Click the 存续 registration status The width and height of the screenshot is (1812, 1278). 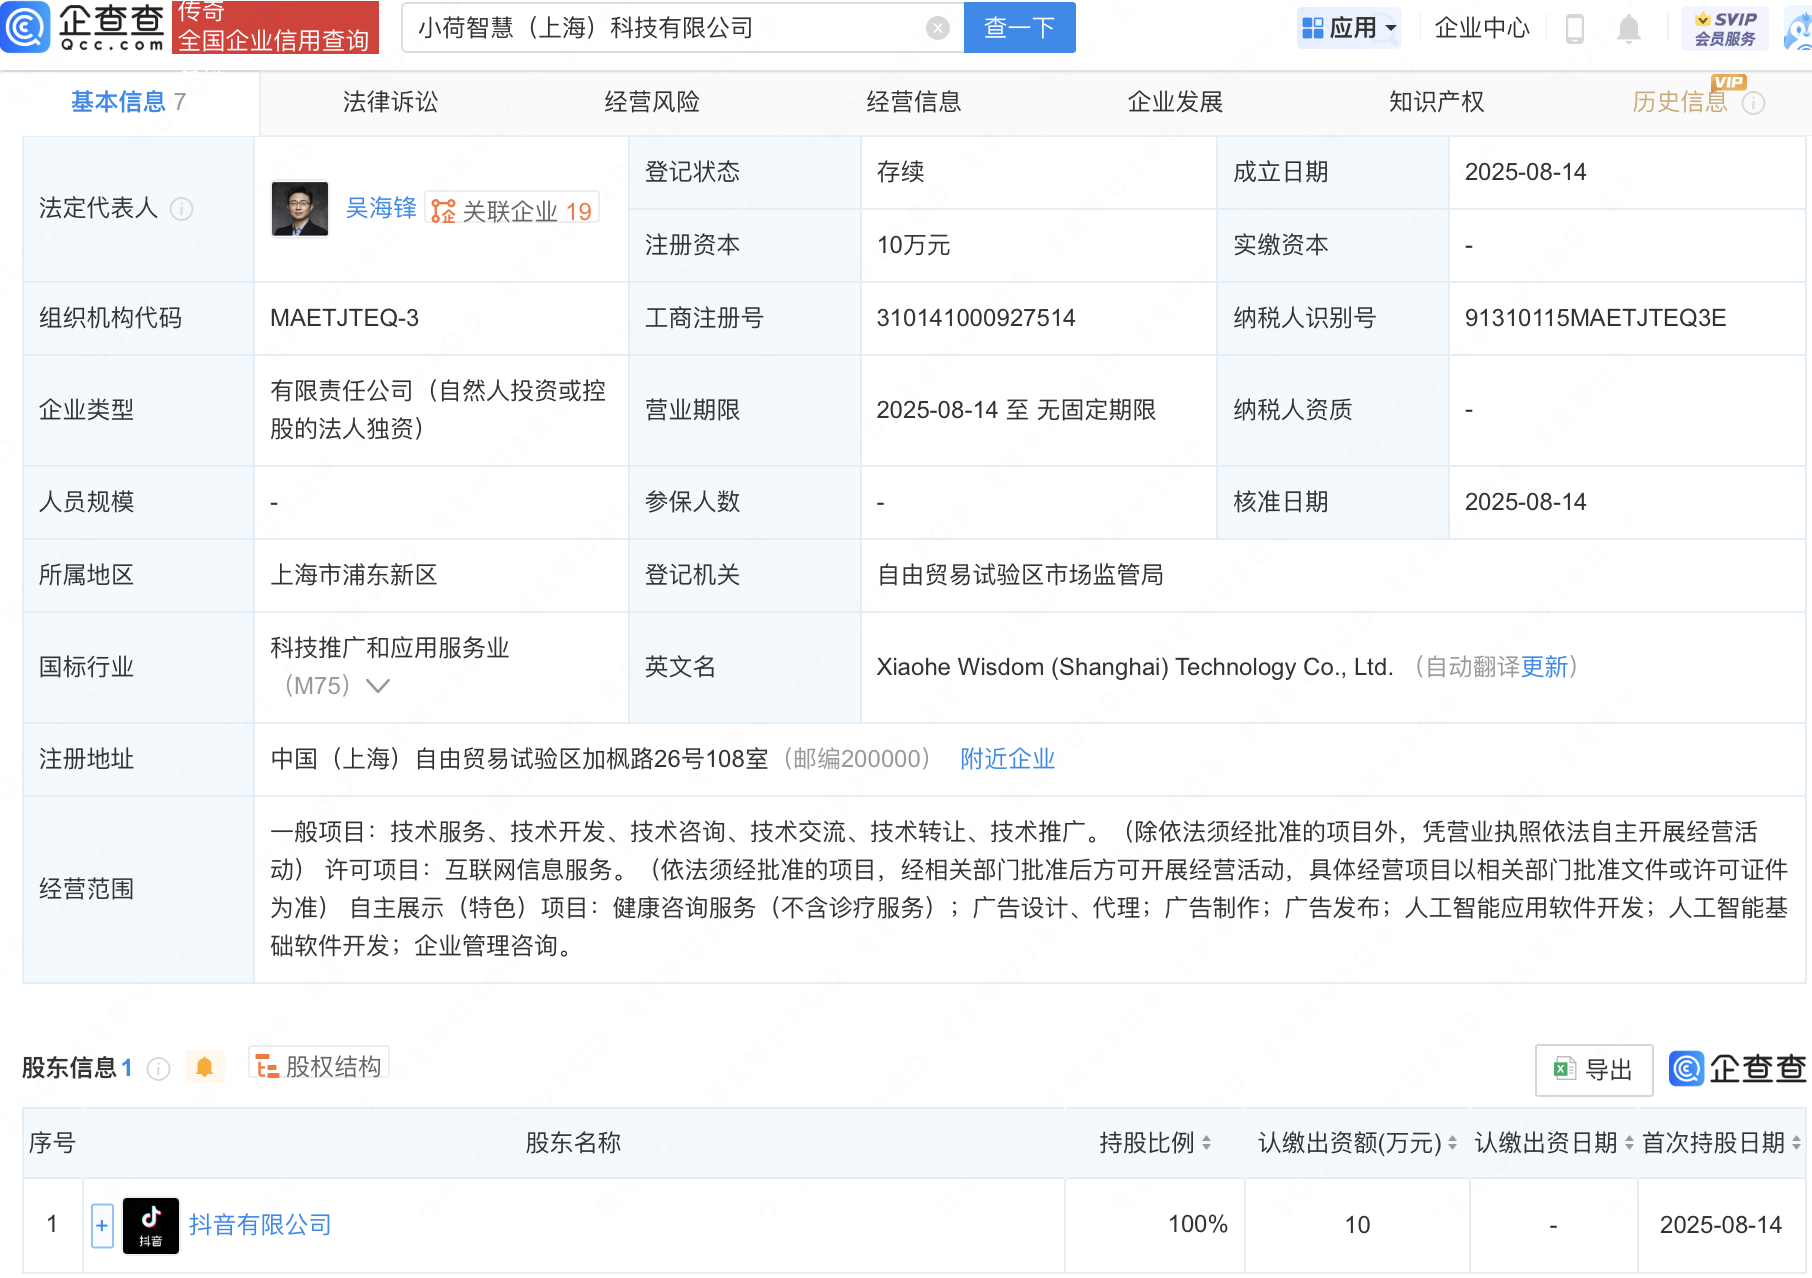tap(901, 172)
